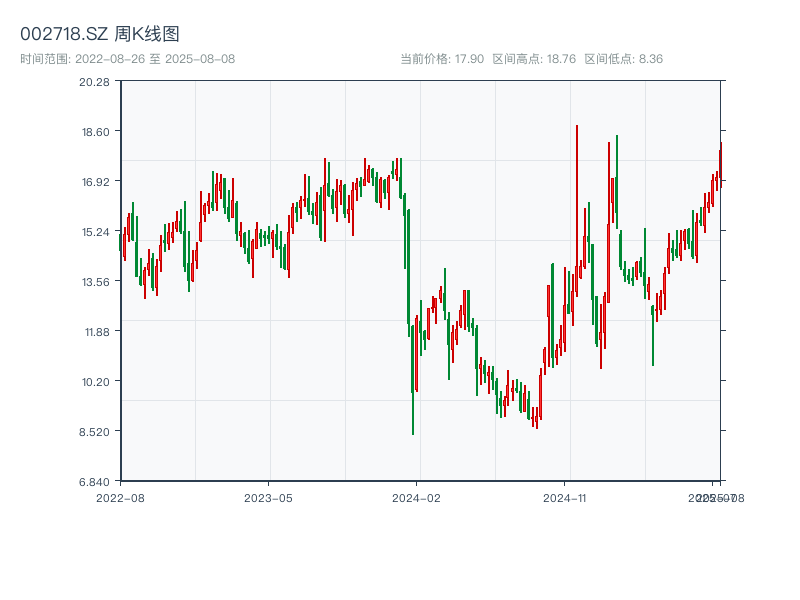Click the 区间低点: 8.36 label
The width and height of the screenshot is (800, 600).
point(623,59)
